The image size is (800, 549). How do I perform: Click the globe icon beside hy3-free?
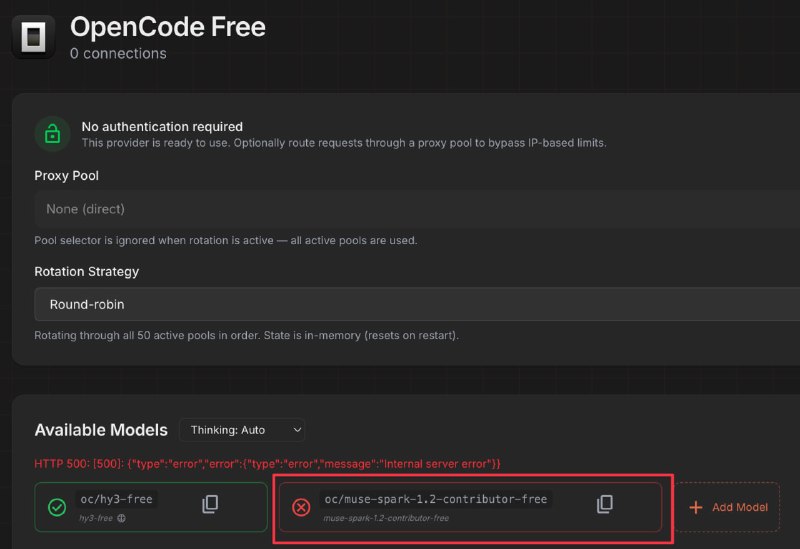click(121, 518)
